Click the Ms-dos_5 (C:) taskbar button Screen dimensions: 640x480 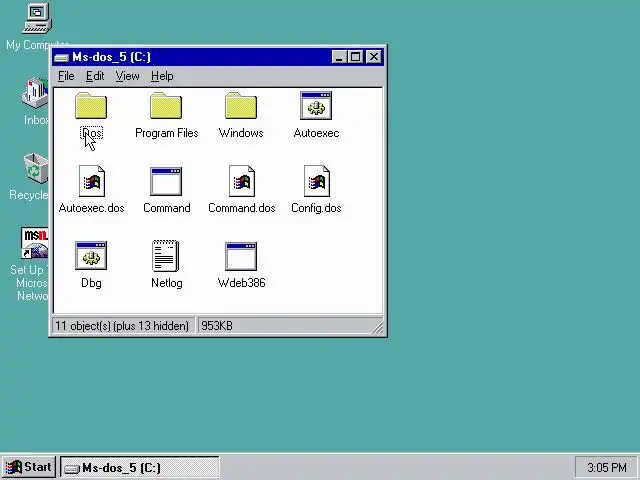pyautogui.click(x=140, y=467)
